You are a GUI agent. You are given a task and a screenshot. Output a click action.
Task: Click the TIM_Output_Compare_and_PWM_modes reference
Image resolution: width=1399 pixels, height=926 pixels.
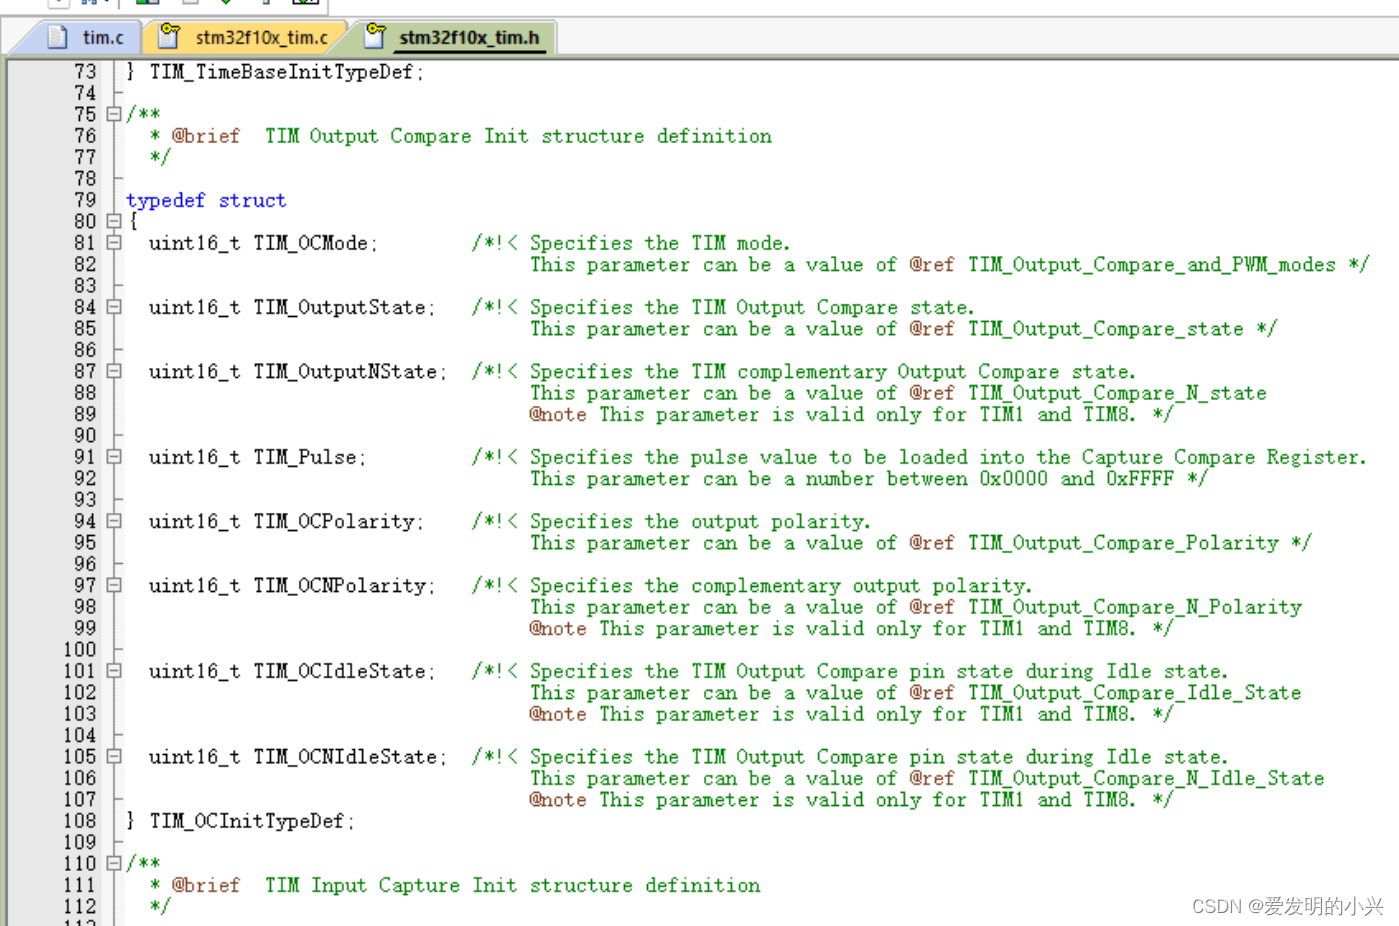(1152, 265)
